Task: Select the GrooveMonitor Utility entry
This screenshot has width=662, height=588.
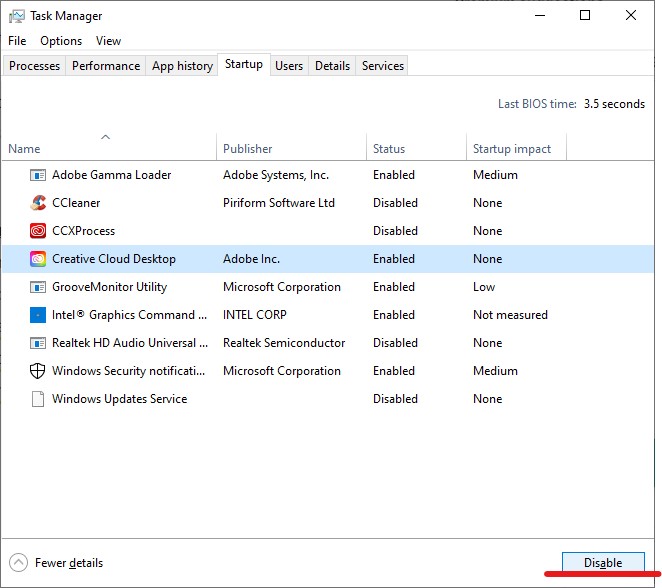Action: point(328,287)
